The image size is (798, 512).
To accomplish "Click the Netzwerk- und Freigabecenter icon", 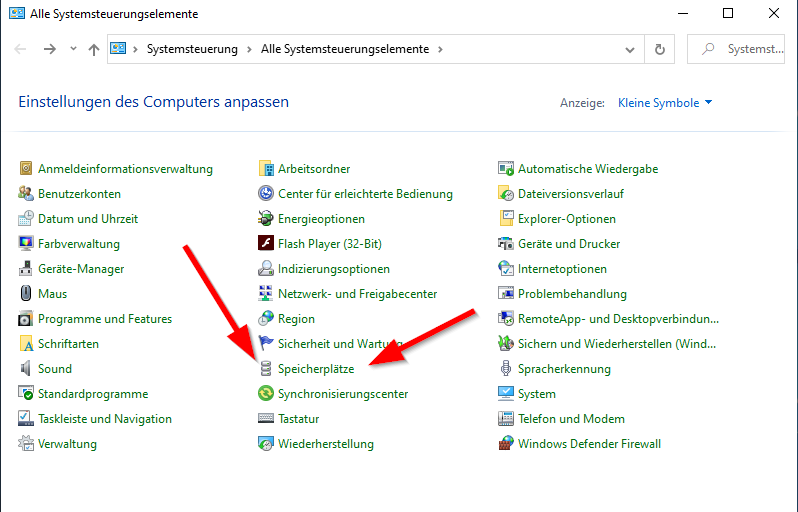I will 266,293.
